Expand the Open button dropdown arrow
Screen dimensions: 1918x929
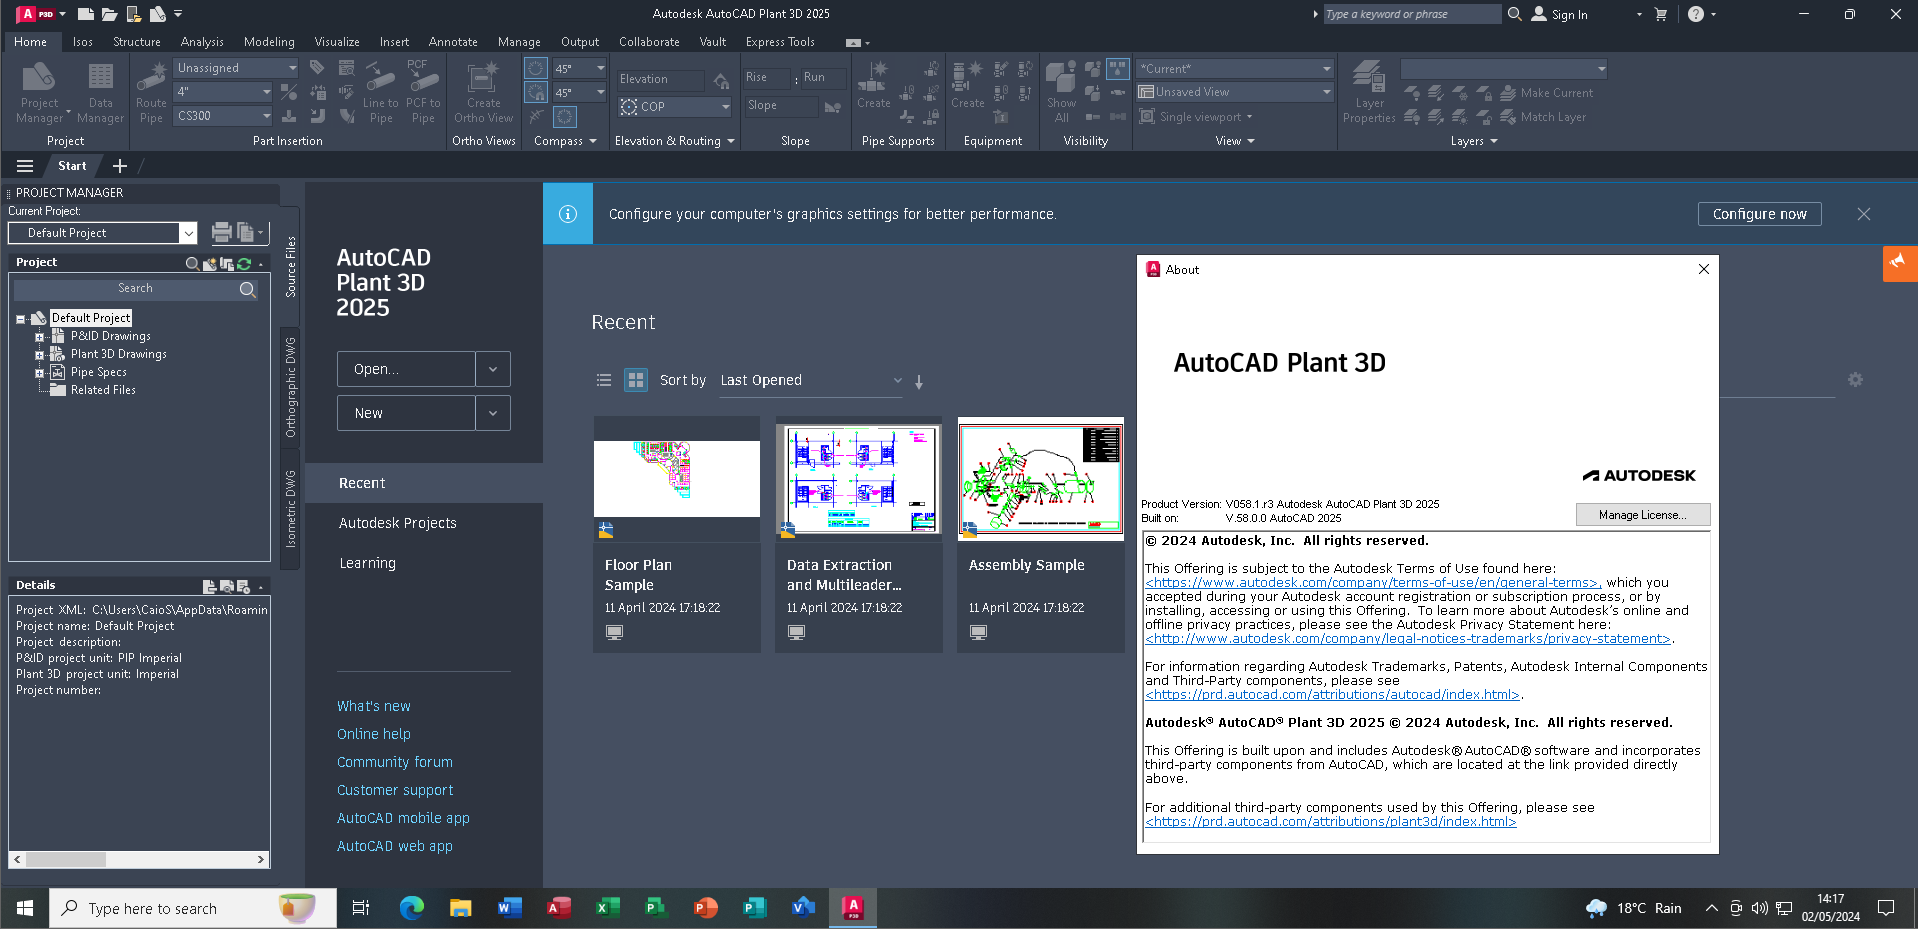click(x=493, y=369)
